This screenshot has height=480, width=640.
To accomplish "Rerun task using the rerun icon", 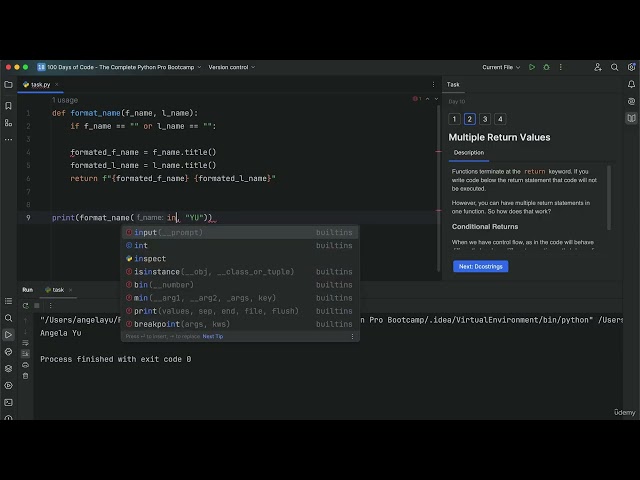I will (x=26, y=305).
